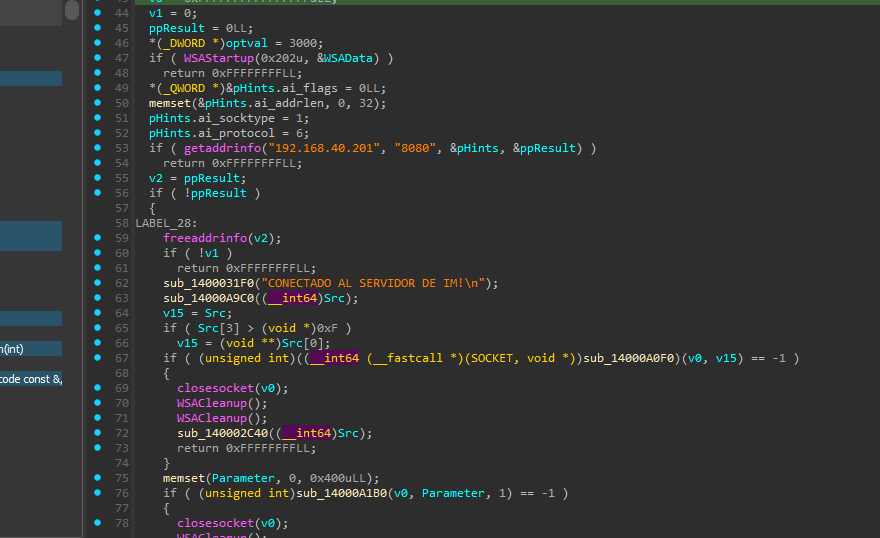Viewport: 880px width, 538px height.
Task: Click the breakpoint dot on line 64
Action: coord(98,312)
